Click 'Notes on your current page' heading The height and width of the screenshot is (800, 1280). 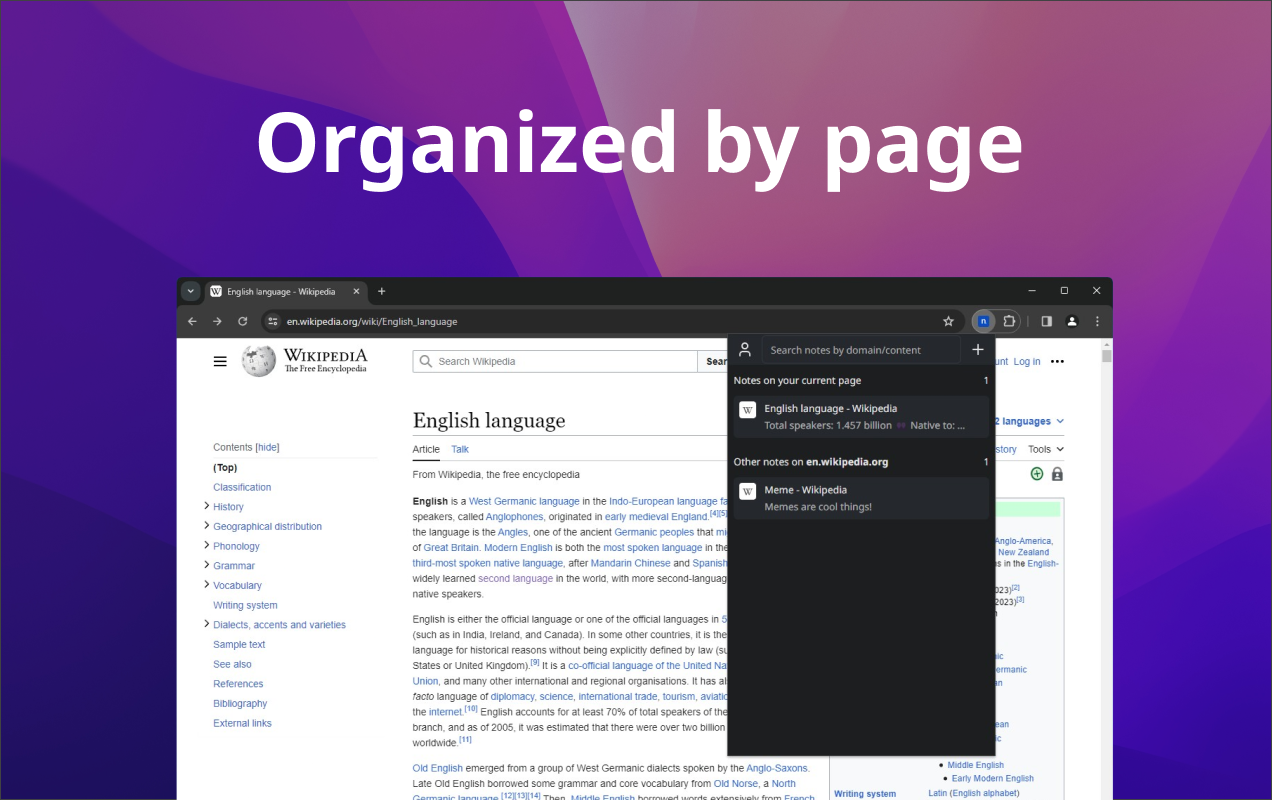[797, 380]
